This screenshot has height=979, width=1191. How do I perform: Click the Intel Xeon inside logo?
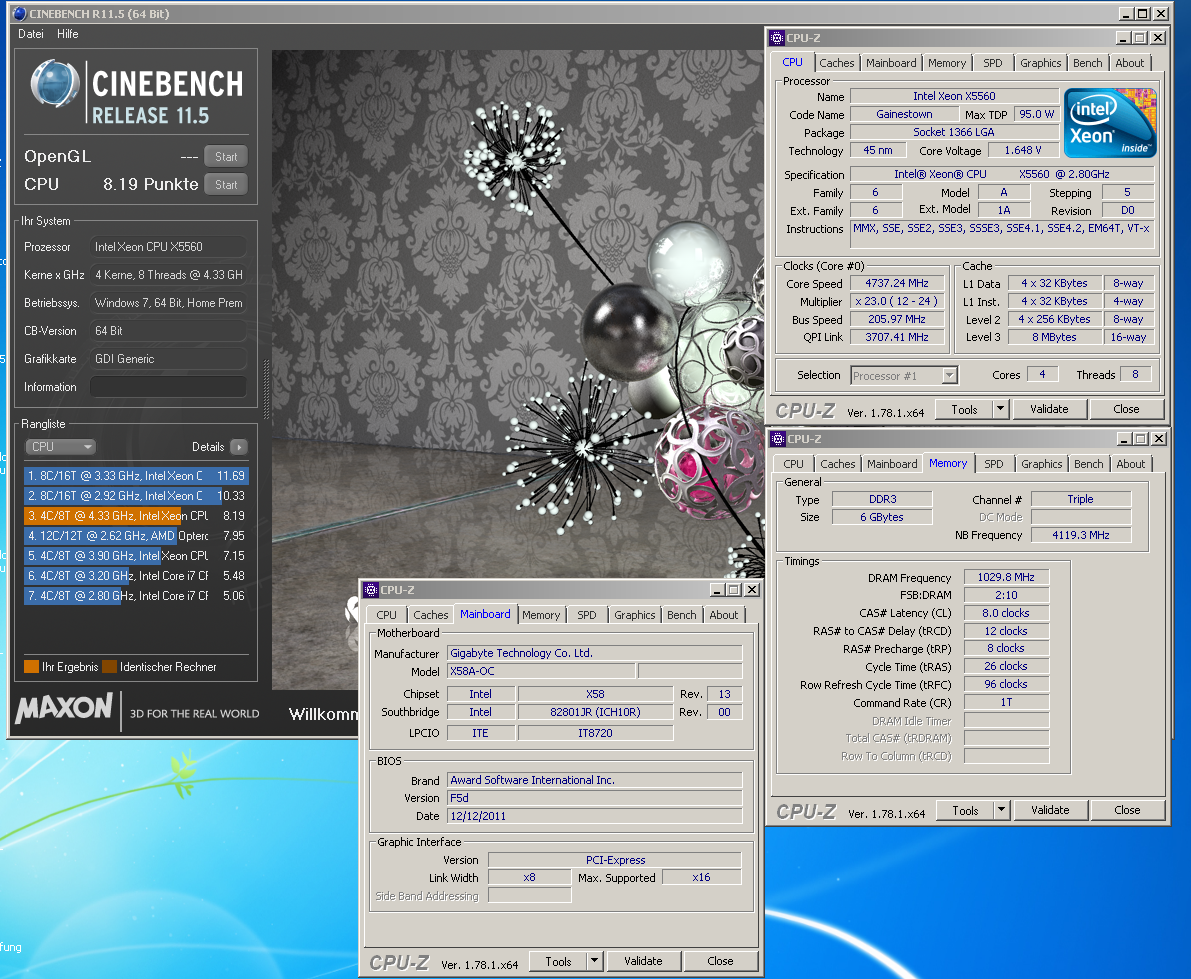[1110, 123]
